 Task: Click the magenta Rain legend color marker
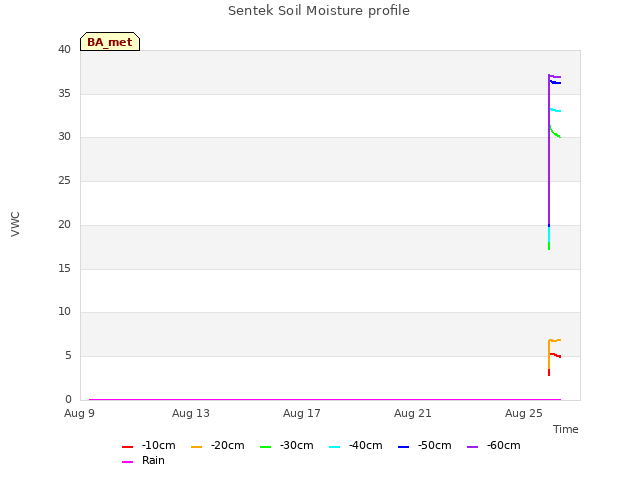(127, 462)
